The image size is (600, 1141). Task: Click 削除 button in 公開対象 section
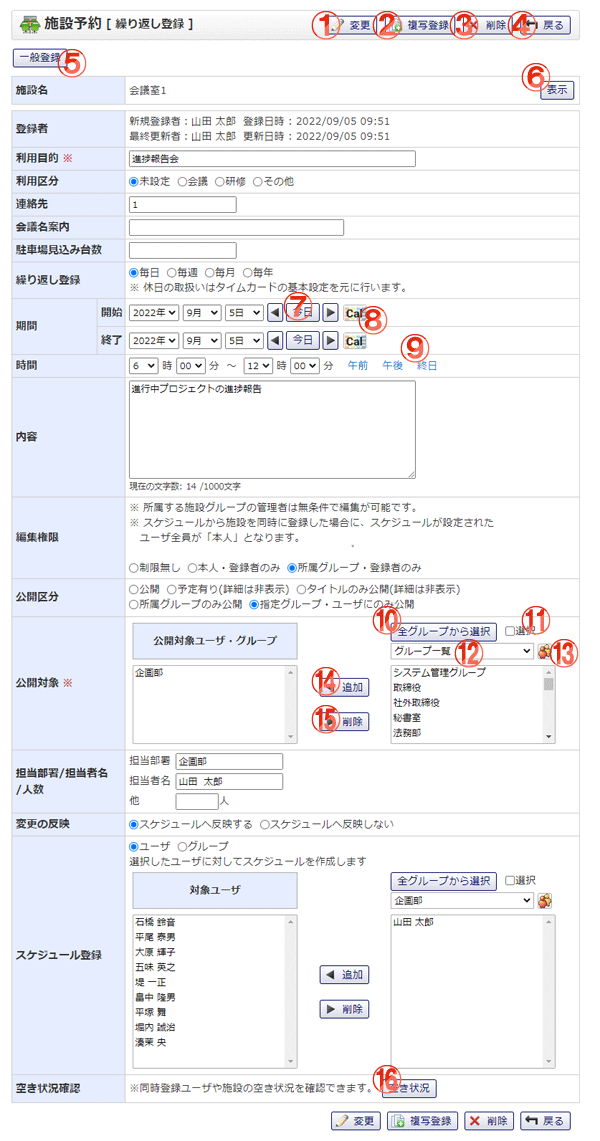(x=345, y=721)
